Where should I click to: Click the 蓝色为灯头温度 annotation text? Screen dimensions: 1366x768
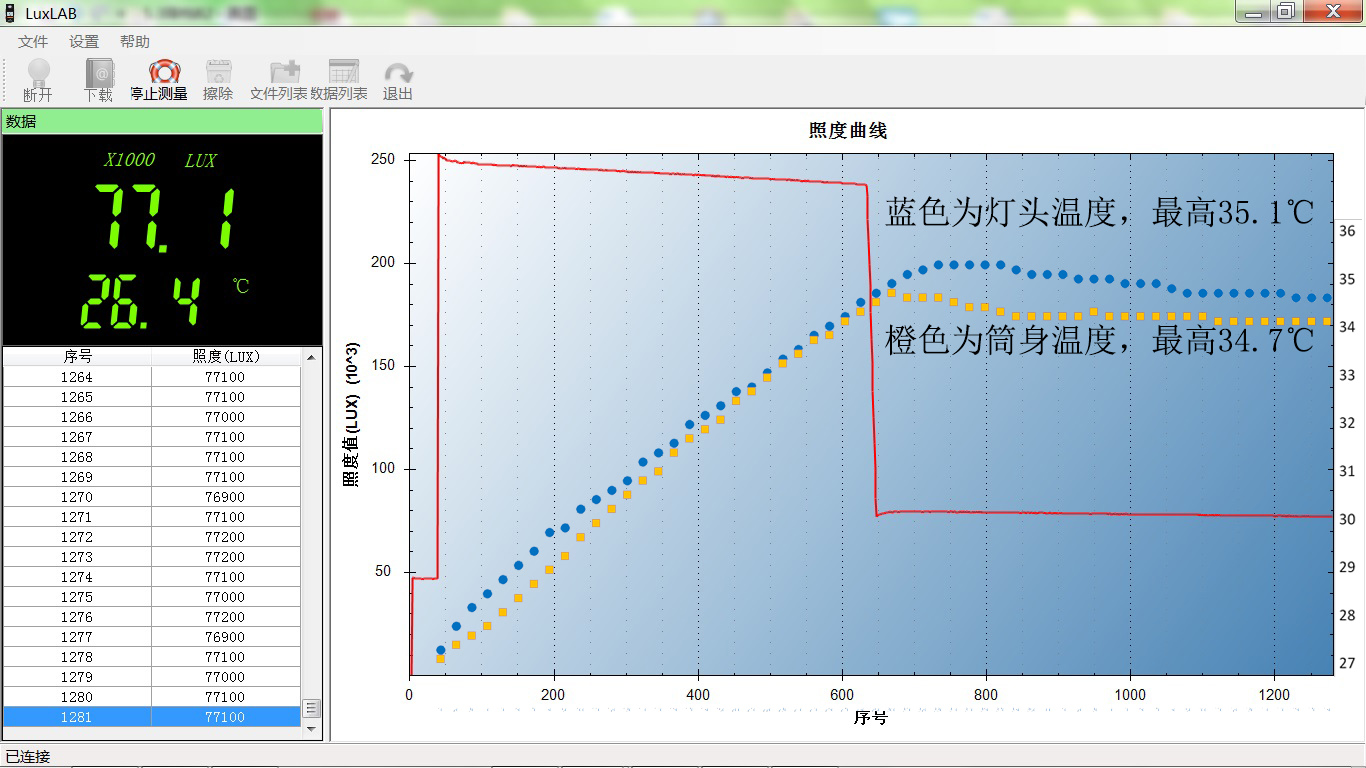(1100, 212)
